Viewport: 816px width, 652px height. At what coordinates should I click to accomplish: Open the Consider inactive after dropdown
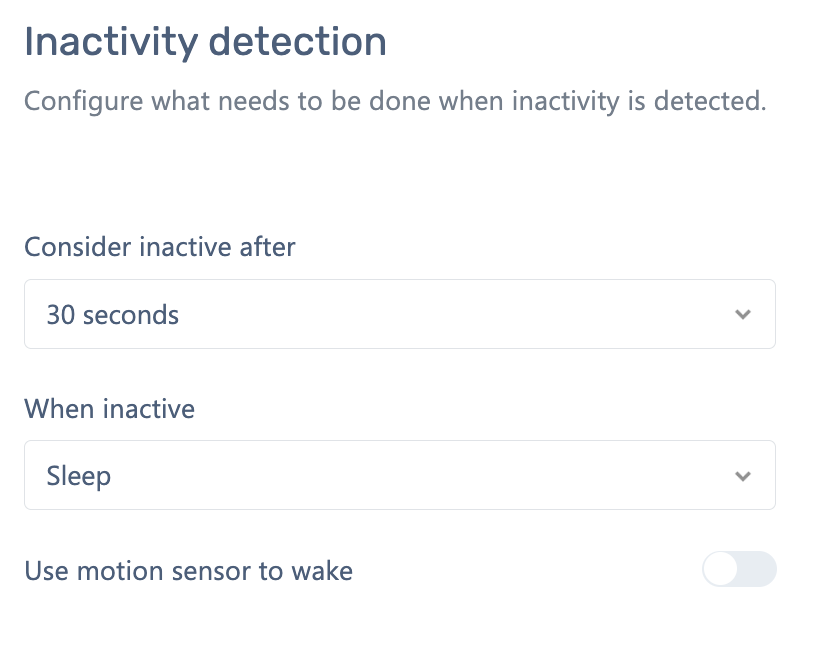(x=399, y=315)
